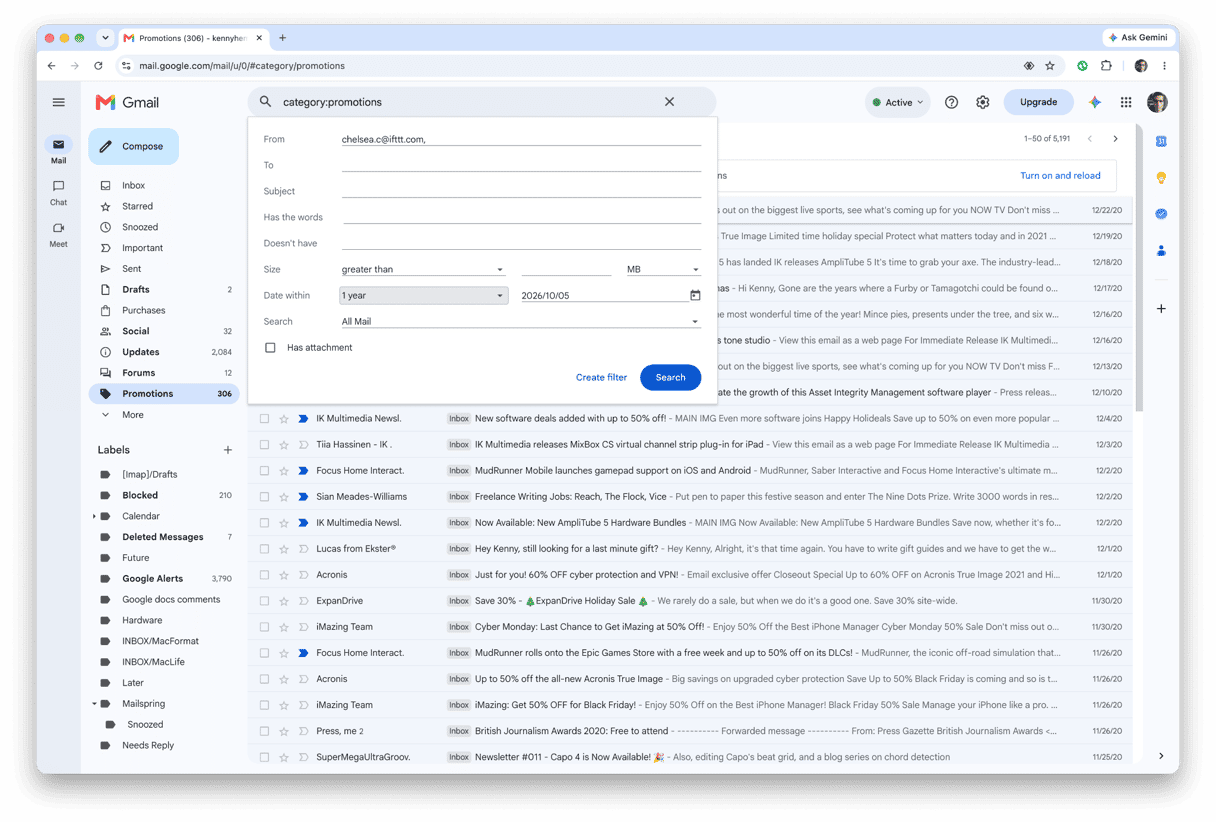Switch to Mail in the left rail
The image size is (1216, 822).
click(x=59, y=150)
